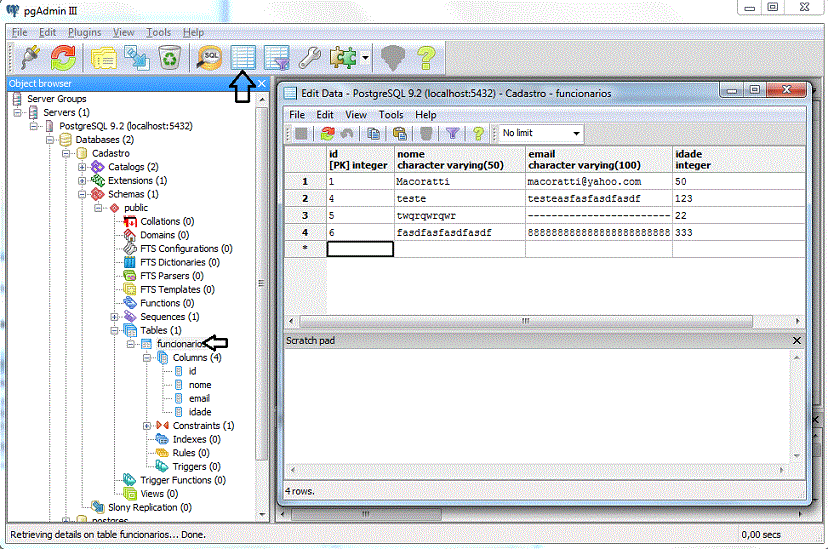Screen dimensions: 828x549
Task: Click the help icon in Edit Data toolbar
Action: coord(478,134)
